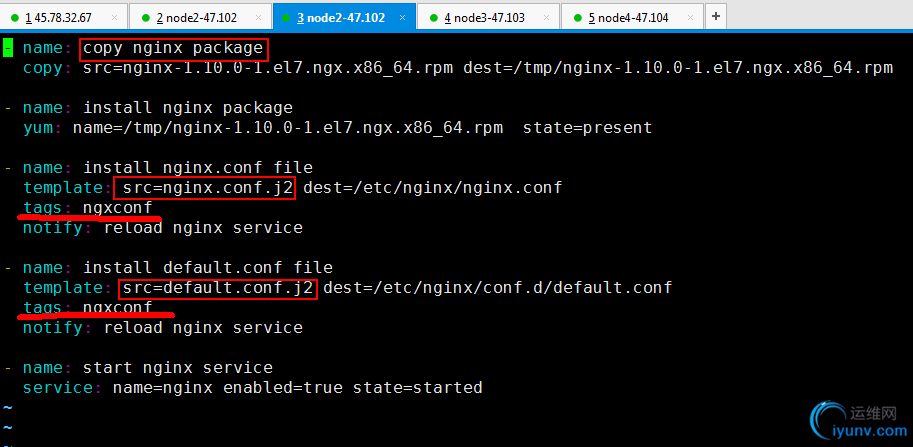The height and width of the screenshot is (447, 913).
Task: Click the green status dot on the node3-47.103 tab
Action: (433, 18)
